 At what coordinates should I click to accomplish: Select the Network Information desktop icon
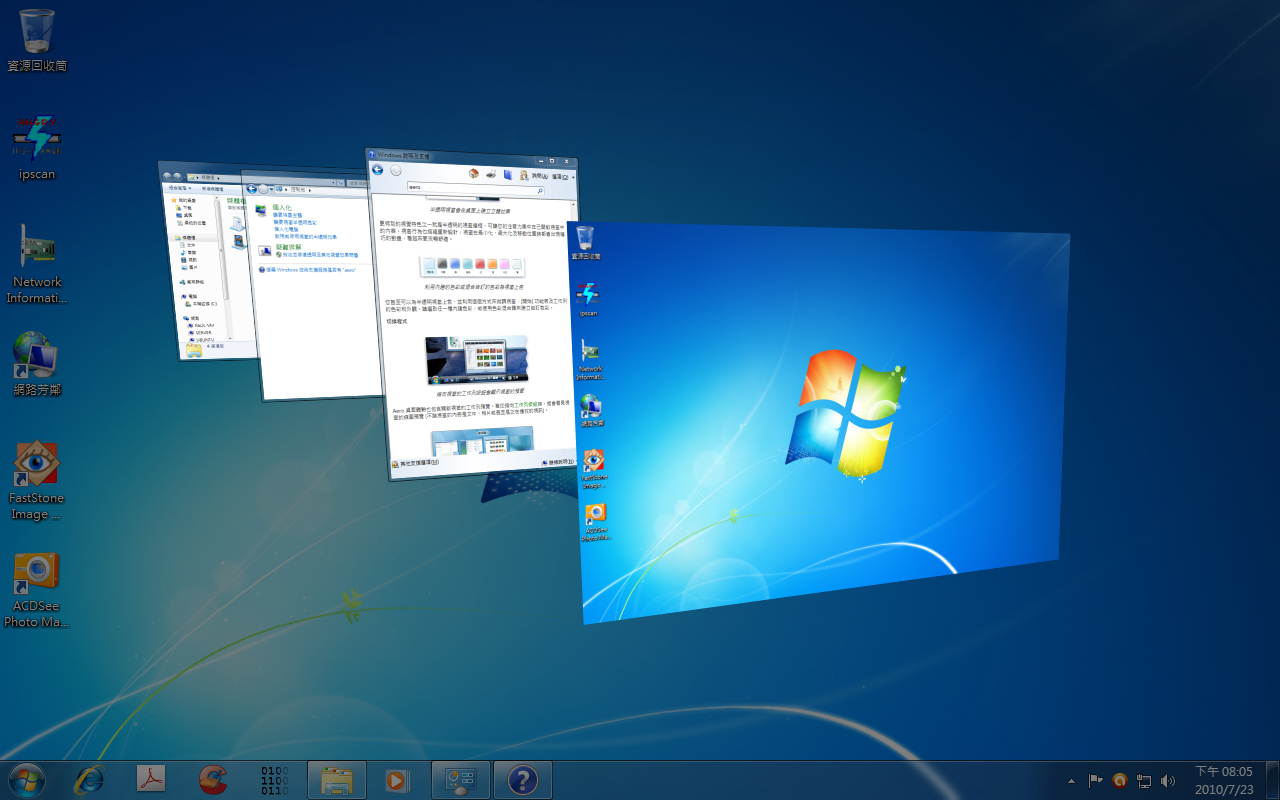37,263
